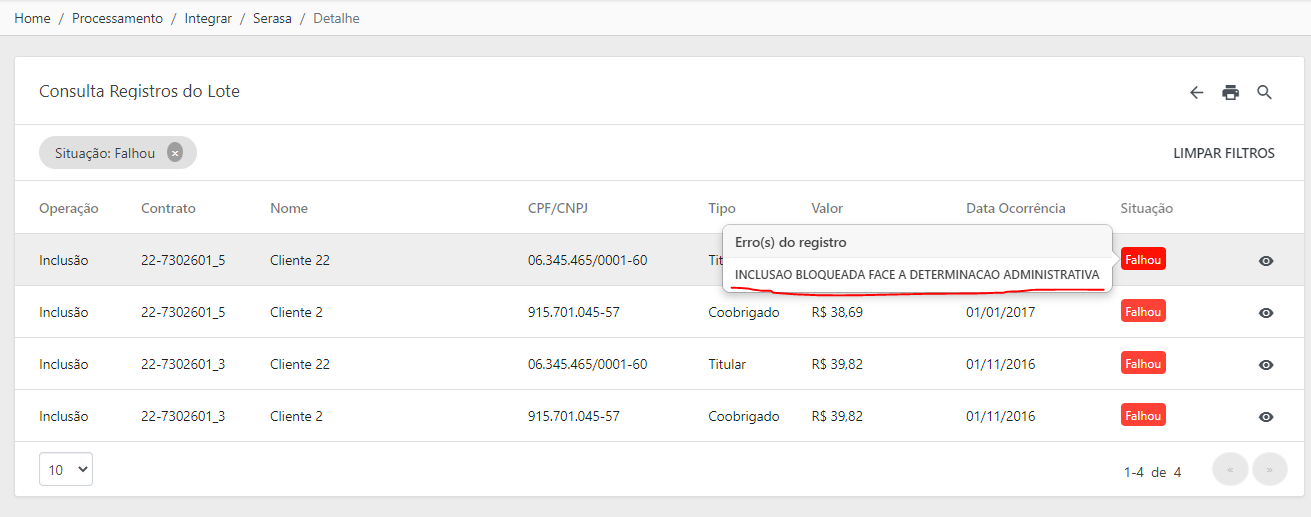The image size is (1311, 517).
Task: Click eye icon for Titular 01/11/2016 row
Action: coord(1266,364)
